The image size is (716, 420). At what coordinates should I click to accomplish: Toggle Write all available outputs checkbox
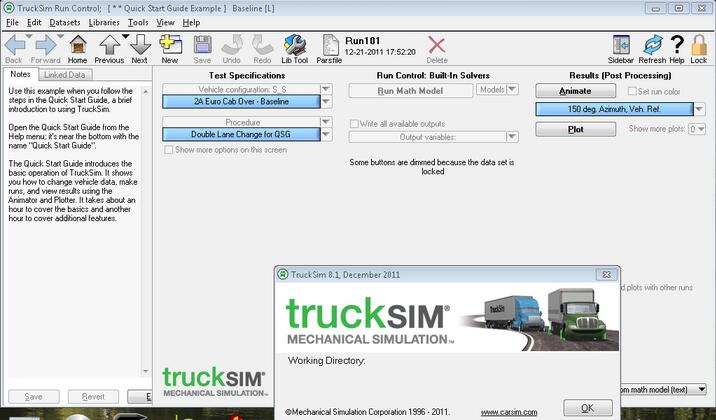coord(354,124)
